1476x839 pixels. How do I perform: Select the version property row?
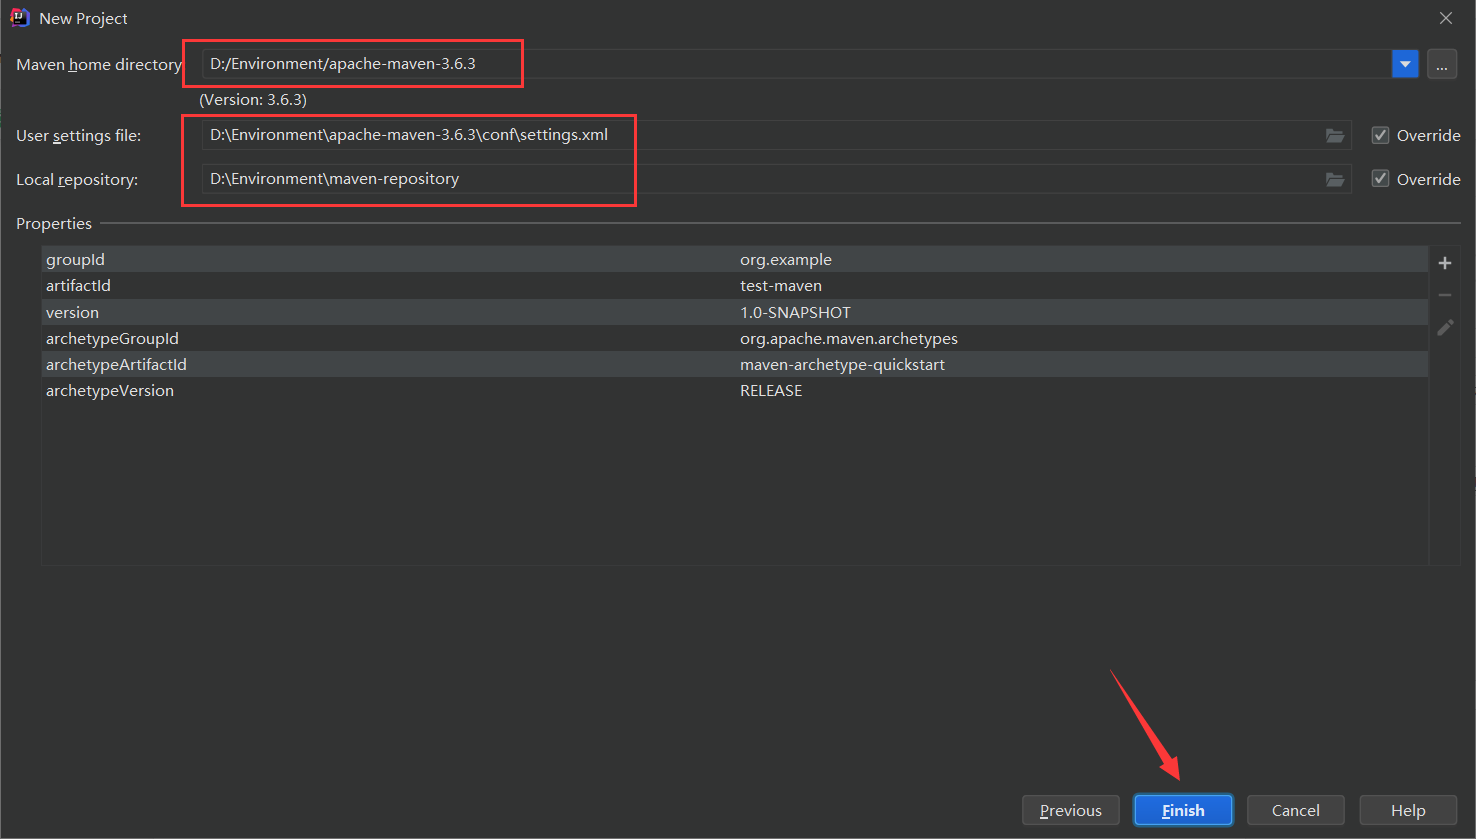tap(735, 312)
